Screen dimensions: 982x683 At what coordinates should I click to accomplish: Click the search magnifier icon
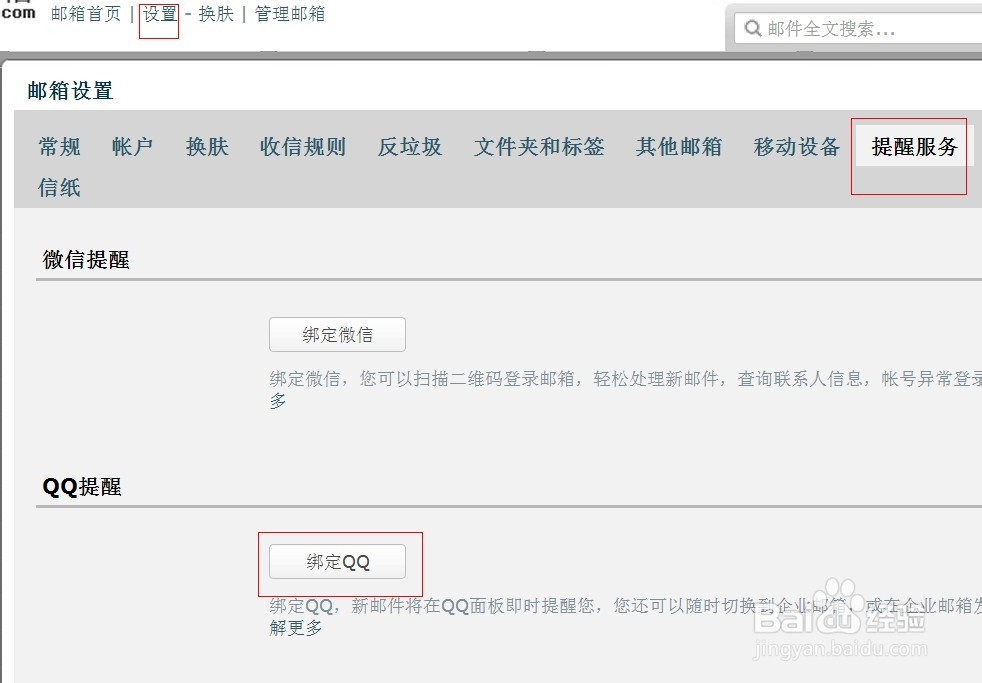coord(753,29)
